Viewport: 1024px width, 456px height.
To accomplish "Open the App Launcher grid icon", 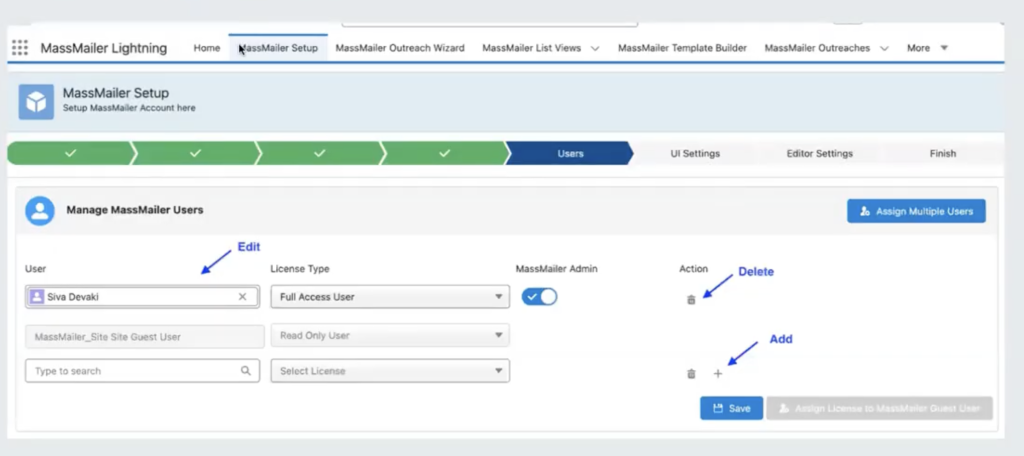I will (x=20, y=48).
